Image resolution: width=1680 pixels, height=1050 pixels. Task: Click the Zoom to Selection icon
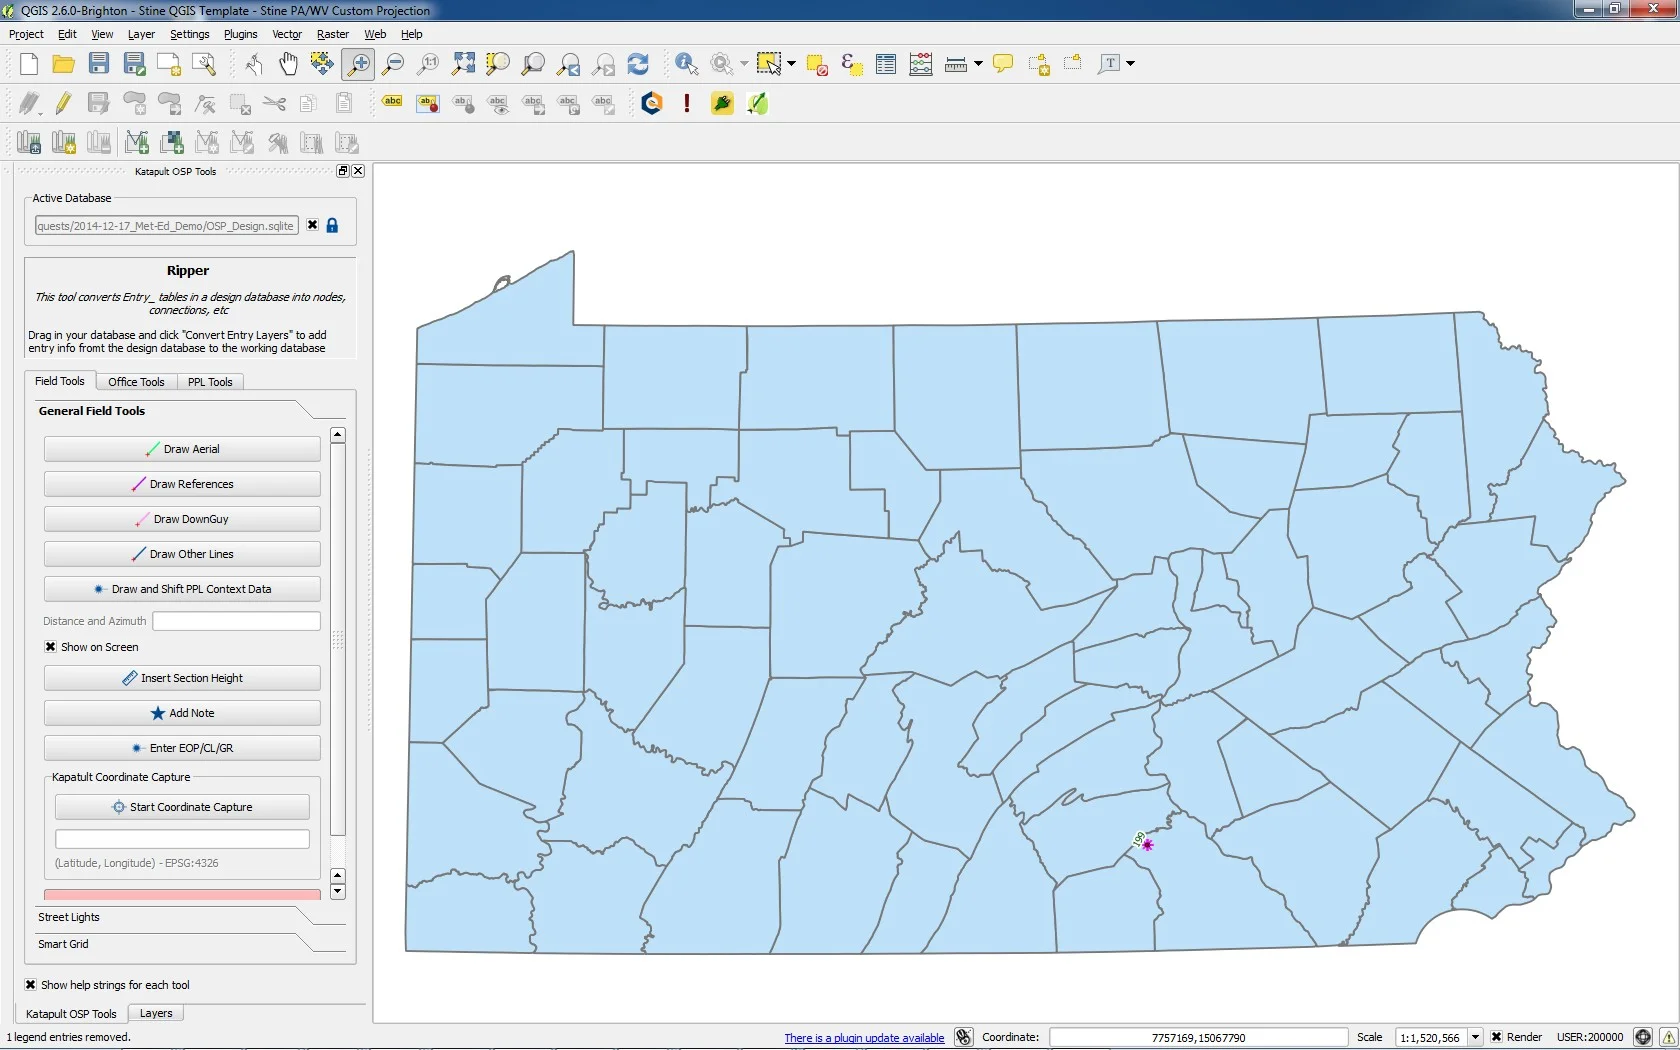498,64
